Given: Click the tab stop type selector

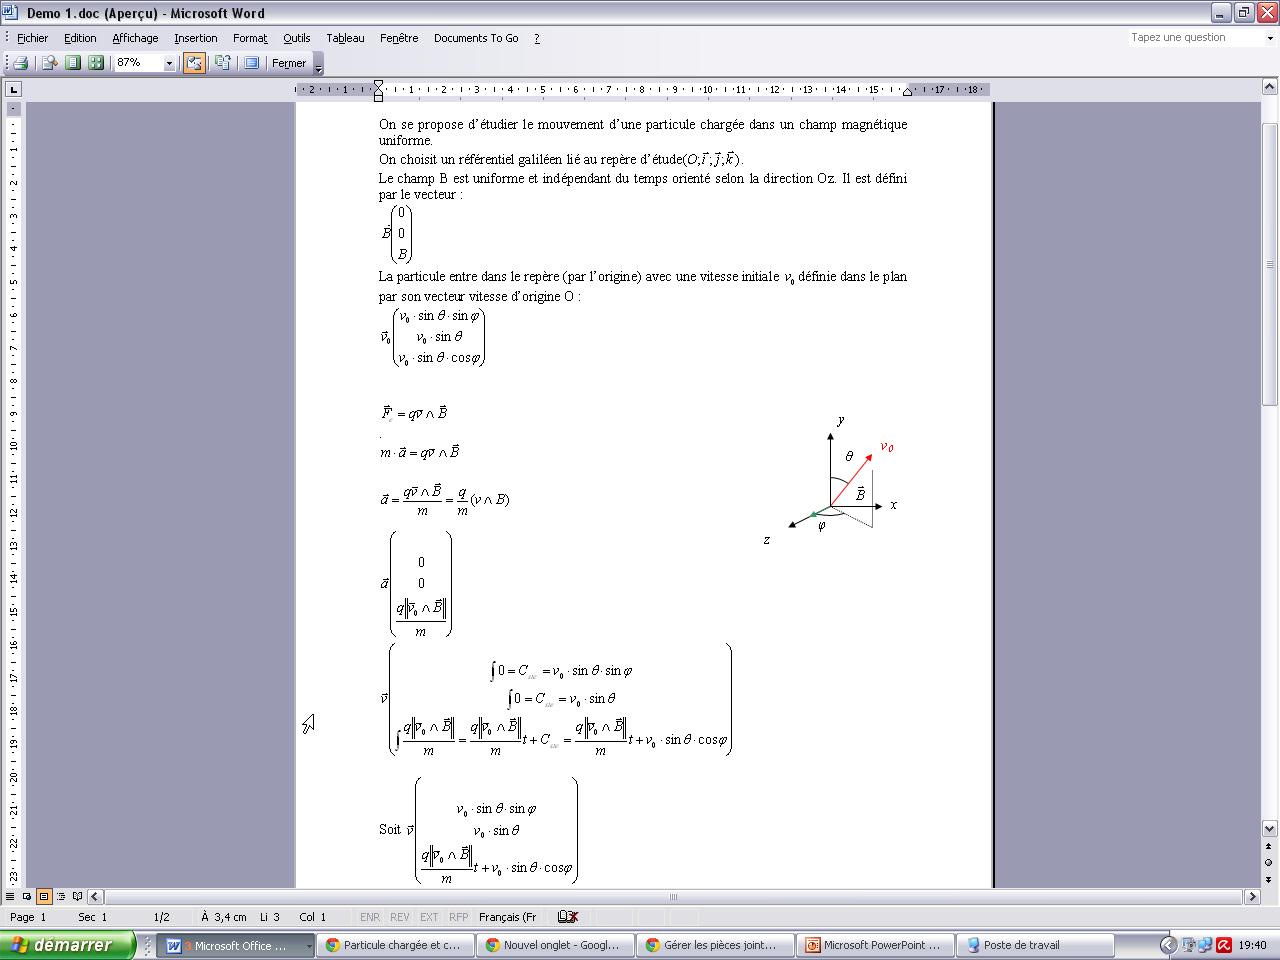Looking at the screenshot, I should (x=13, y=90).
